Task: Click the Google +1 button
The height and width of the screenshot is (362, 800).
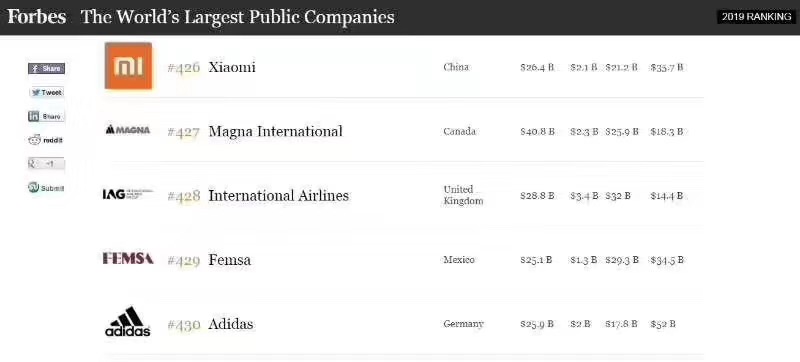Action: [x=46, y=164]
